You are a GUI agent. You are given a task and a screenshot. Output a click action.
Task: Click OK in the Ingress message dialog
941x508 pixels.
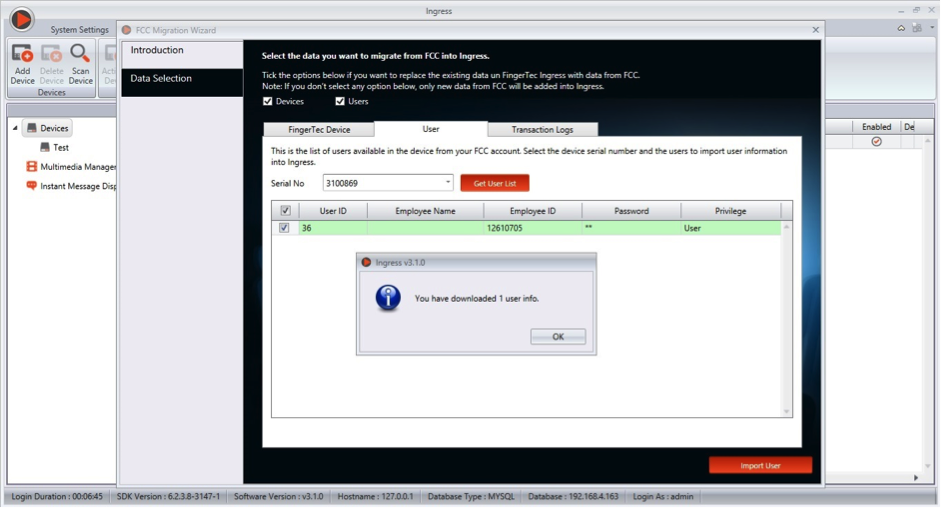(x=558, y=336)
